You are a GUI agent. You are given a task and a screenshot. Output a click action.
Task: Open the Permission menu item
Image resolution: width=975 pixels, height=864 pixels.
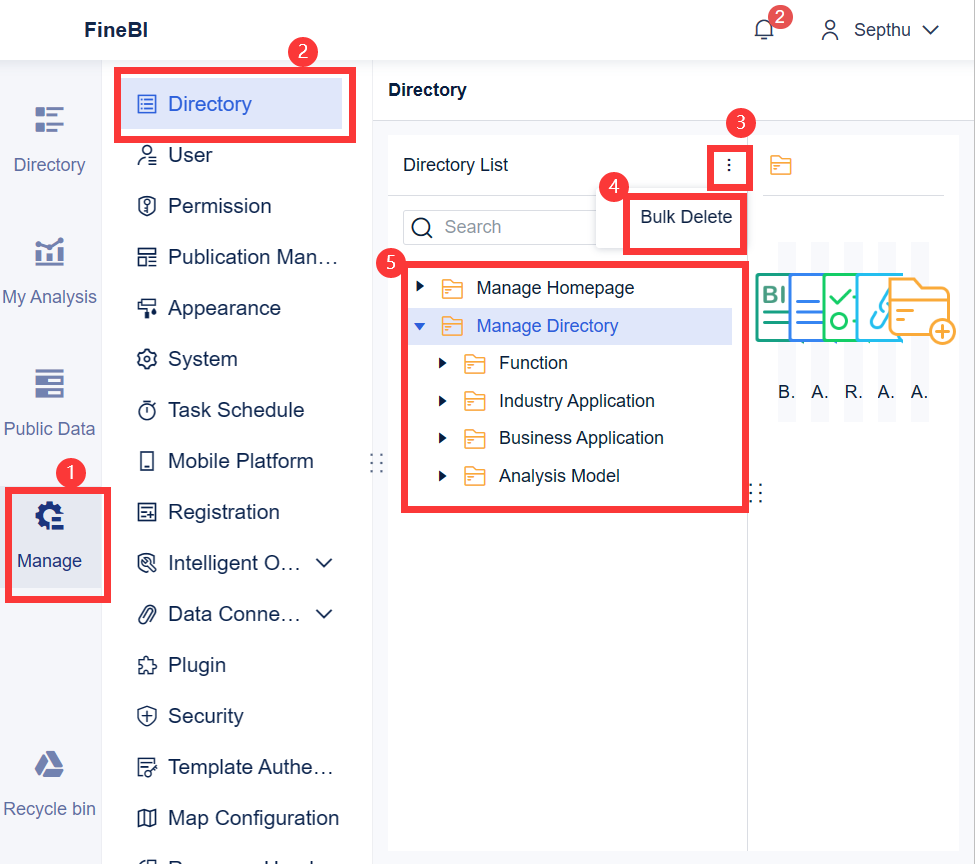click(219, 206)
